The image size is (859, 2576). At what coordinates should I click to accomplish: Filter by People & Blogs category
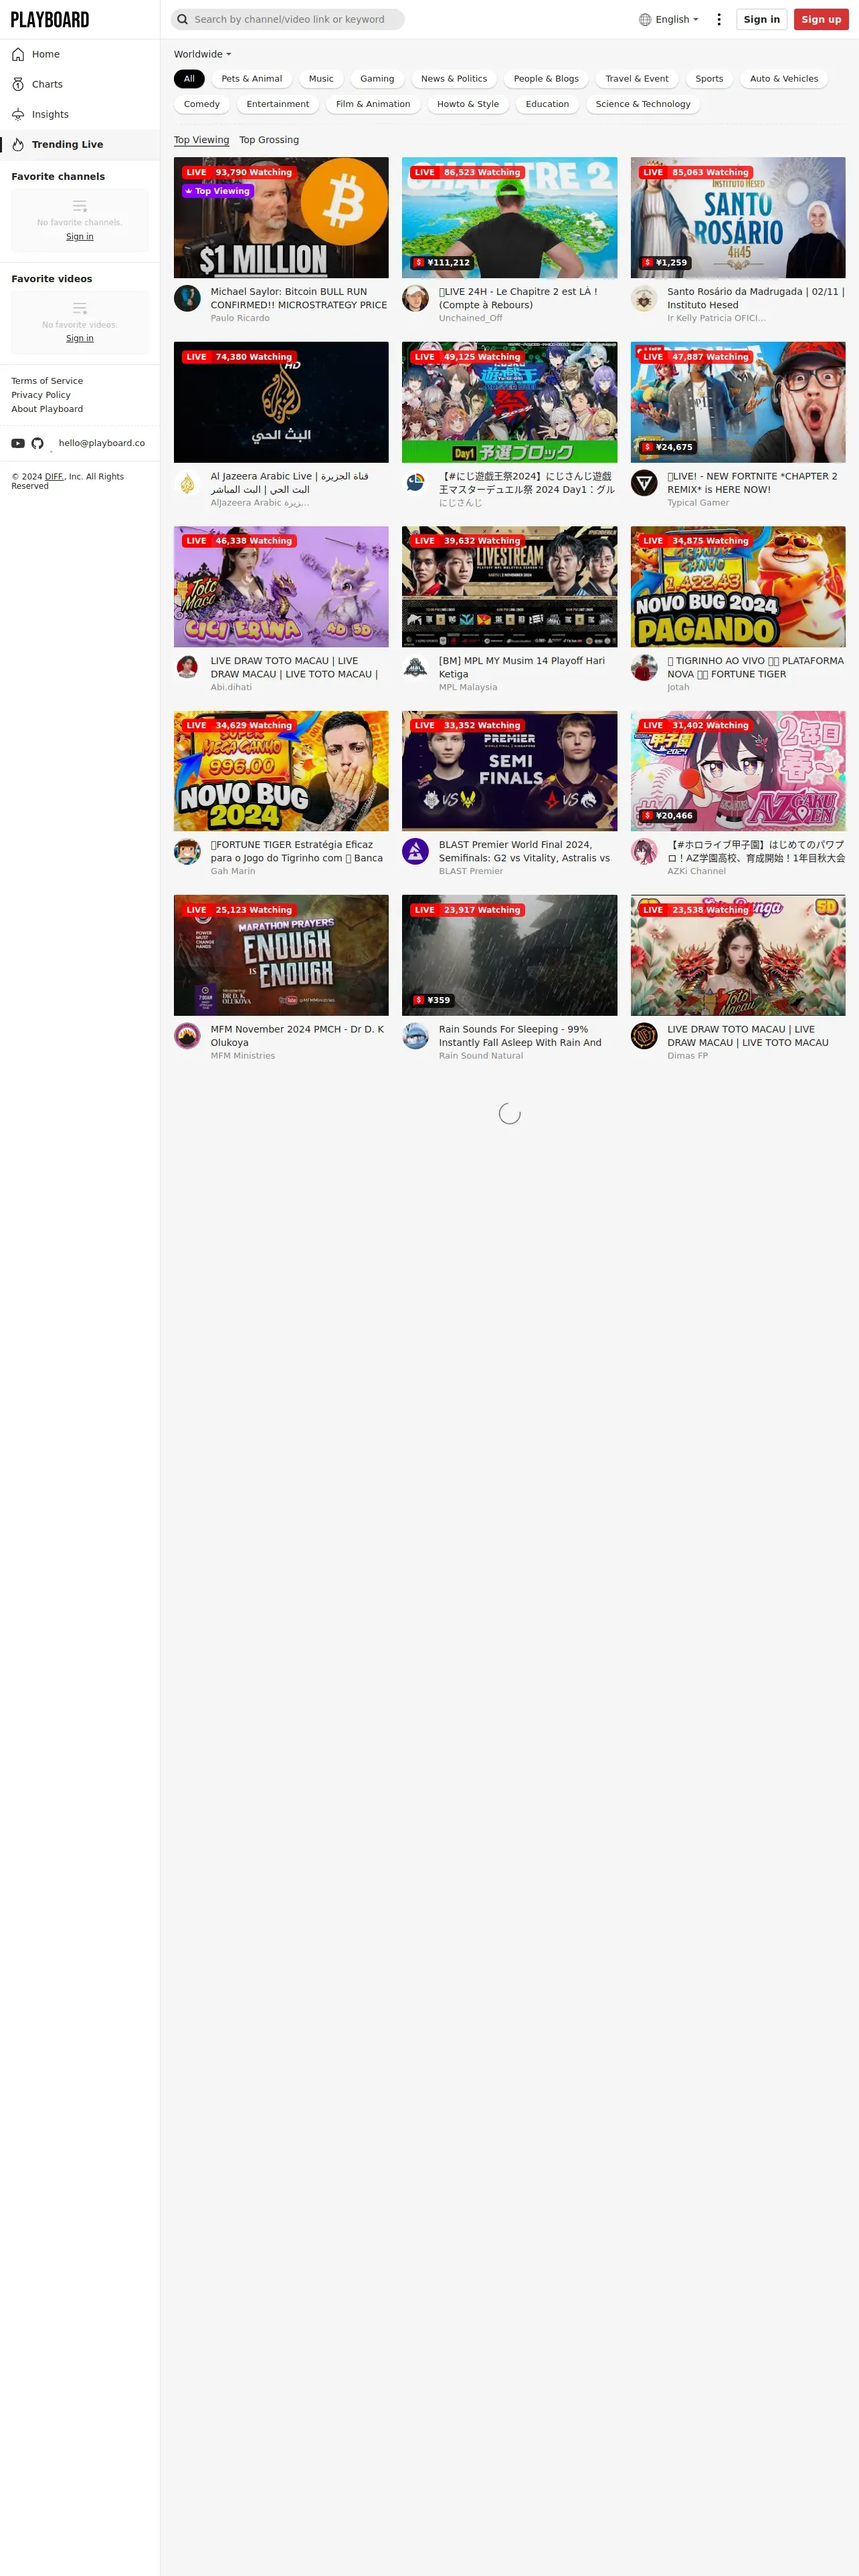546,78
